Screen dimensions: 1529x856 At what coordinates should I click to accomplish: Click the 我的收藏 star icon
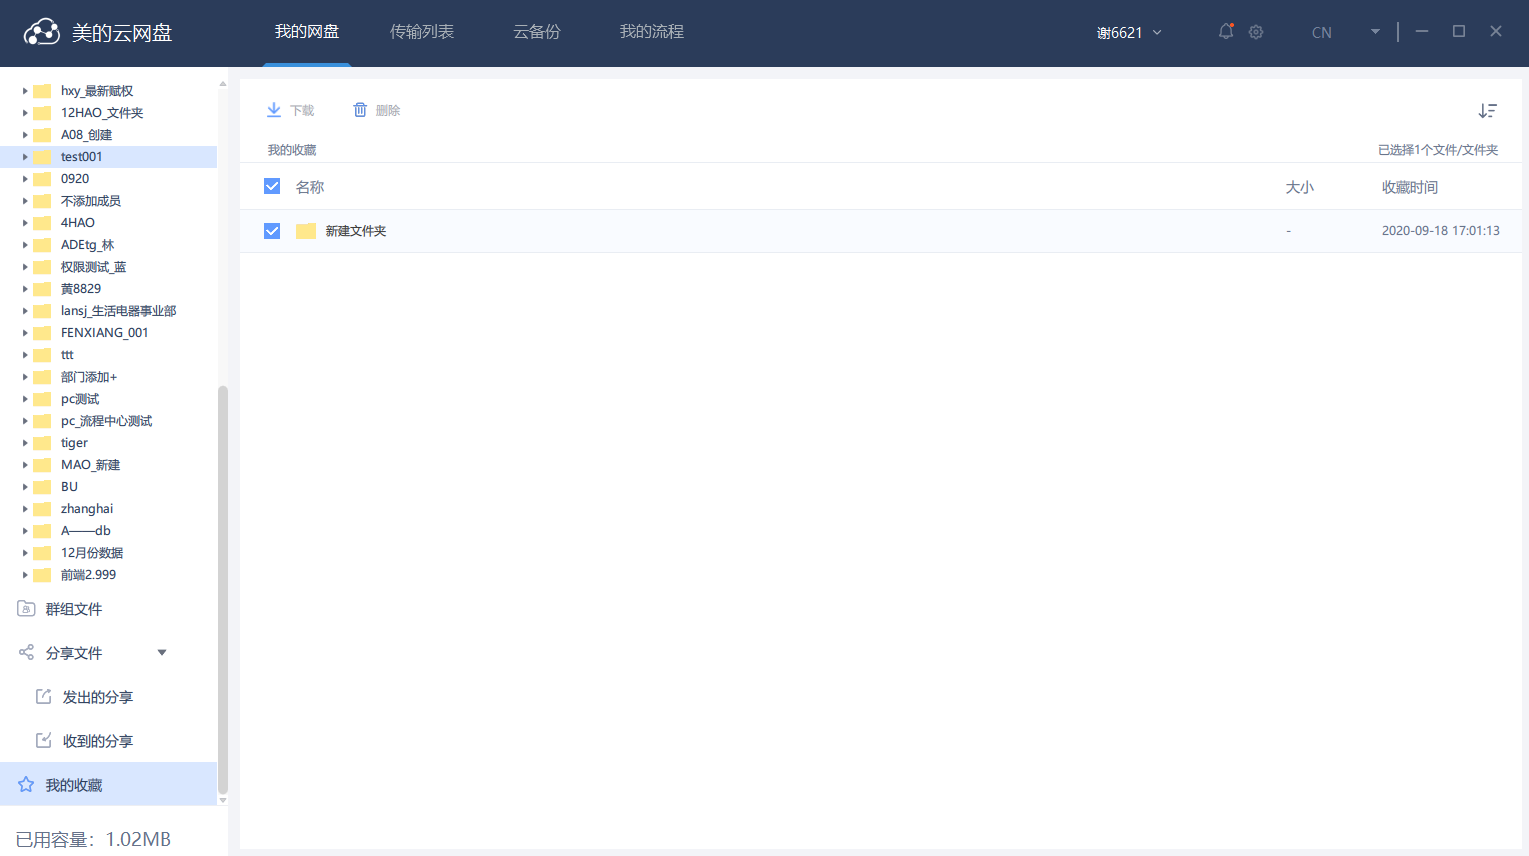click(x=26, y=784)
